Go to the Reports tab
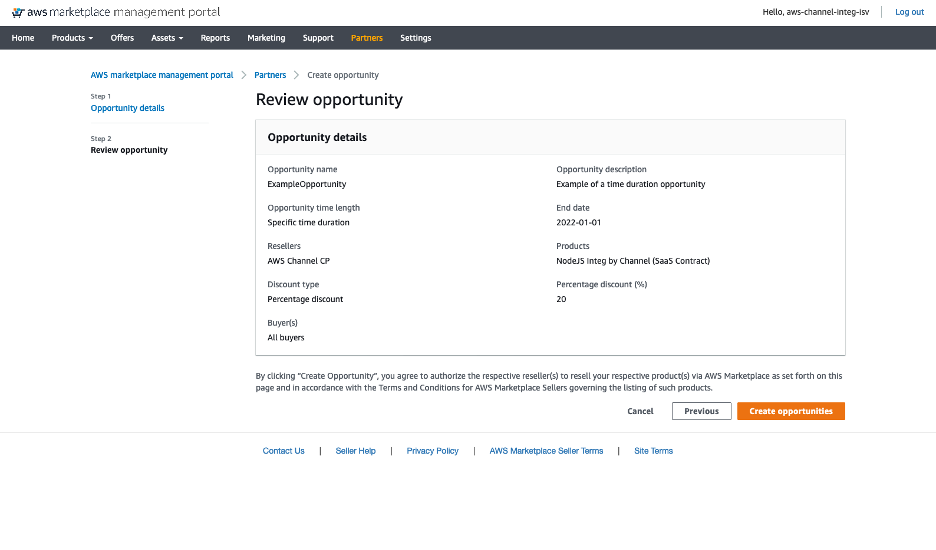 pyautogui.click(x=215, y=38)
